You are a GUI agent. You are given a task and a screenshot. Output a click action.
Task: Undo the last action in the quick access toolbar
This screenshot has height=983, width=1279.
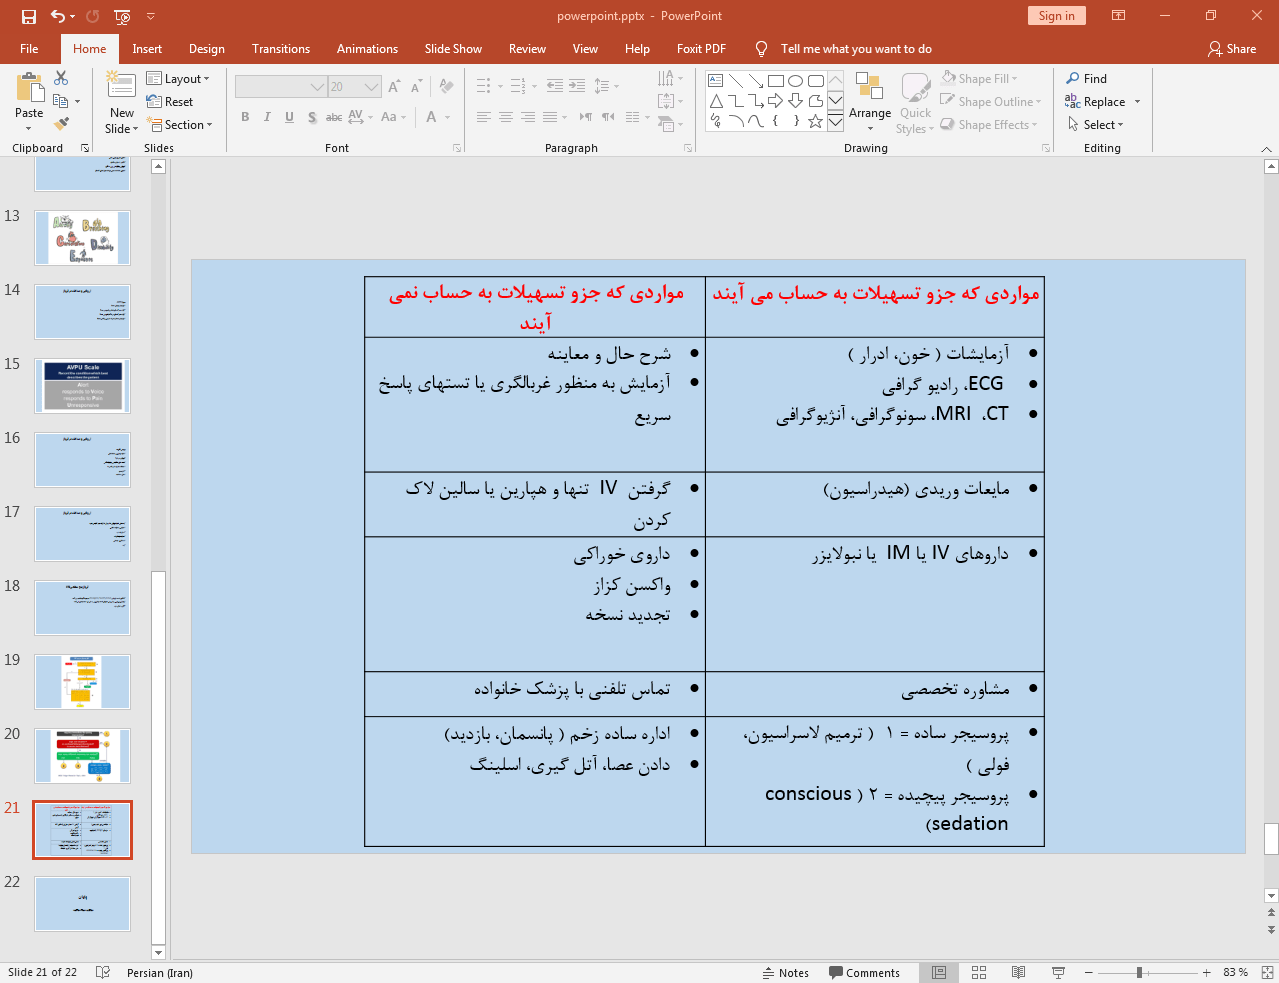point(58,16)
